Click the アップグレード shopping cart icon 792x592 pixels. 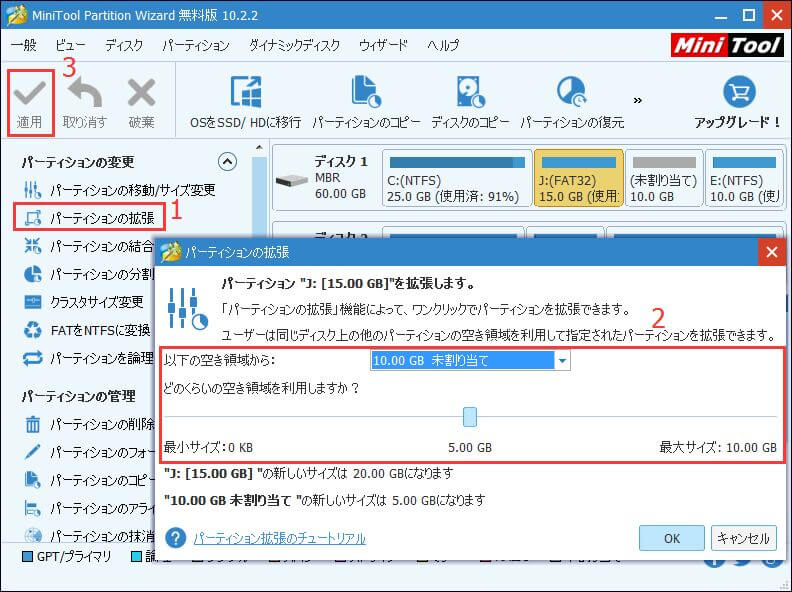point(738,93)
